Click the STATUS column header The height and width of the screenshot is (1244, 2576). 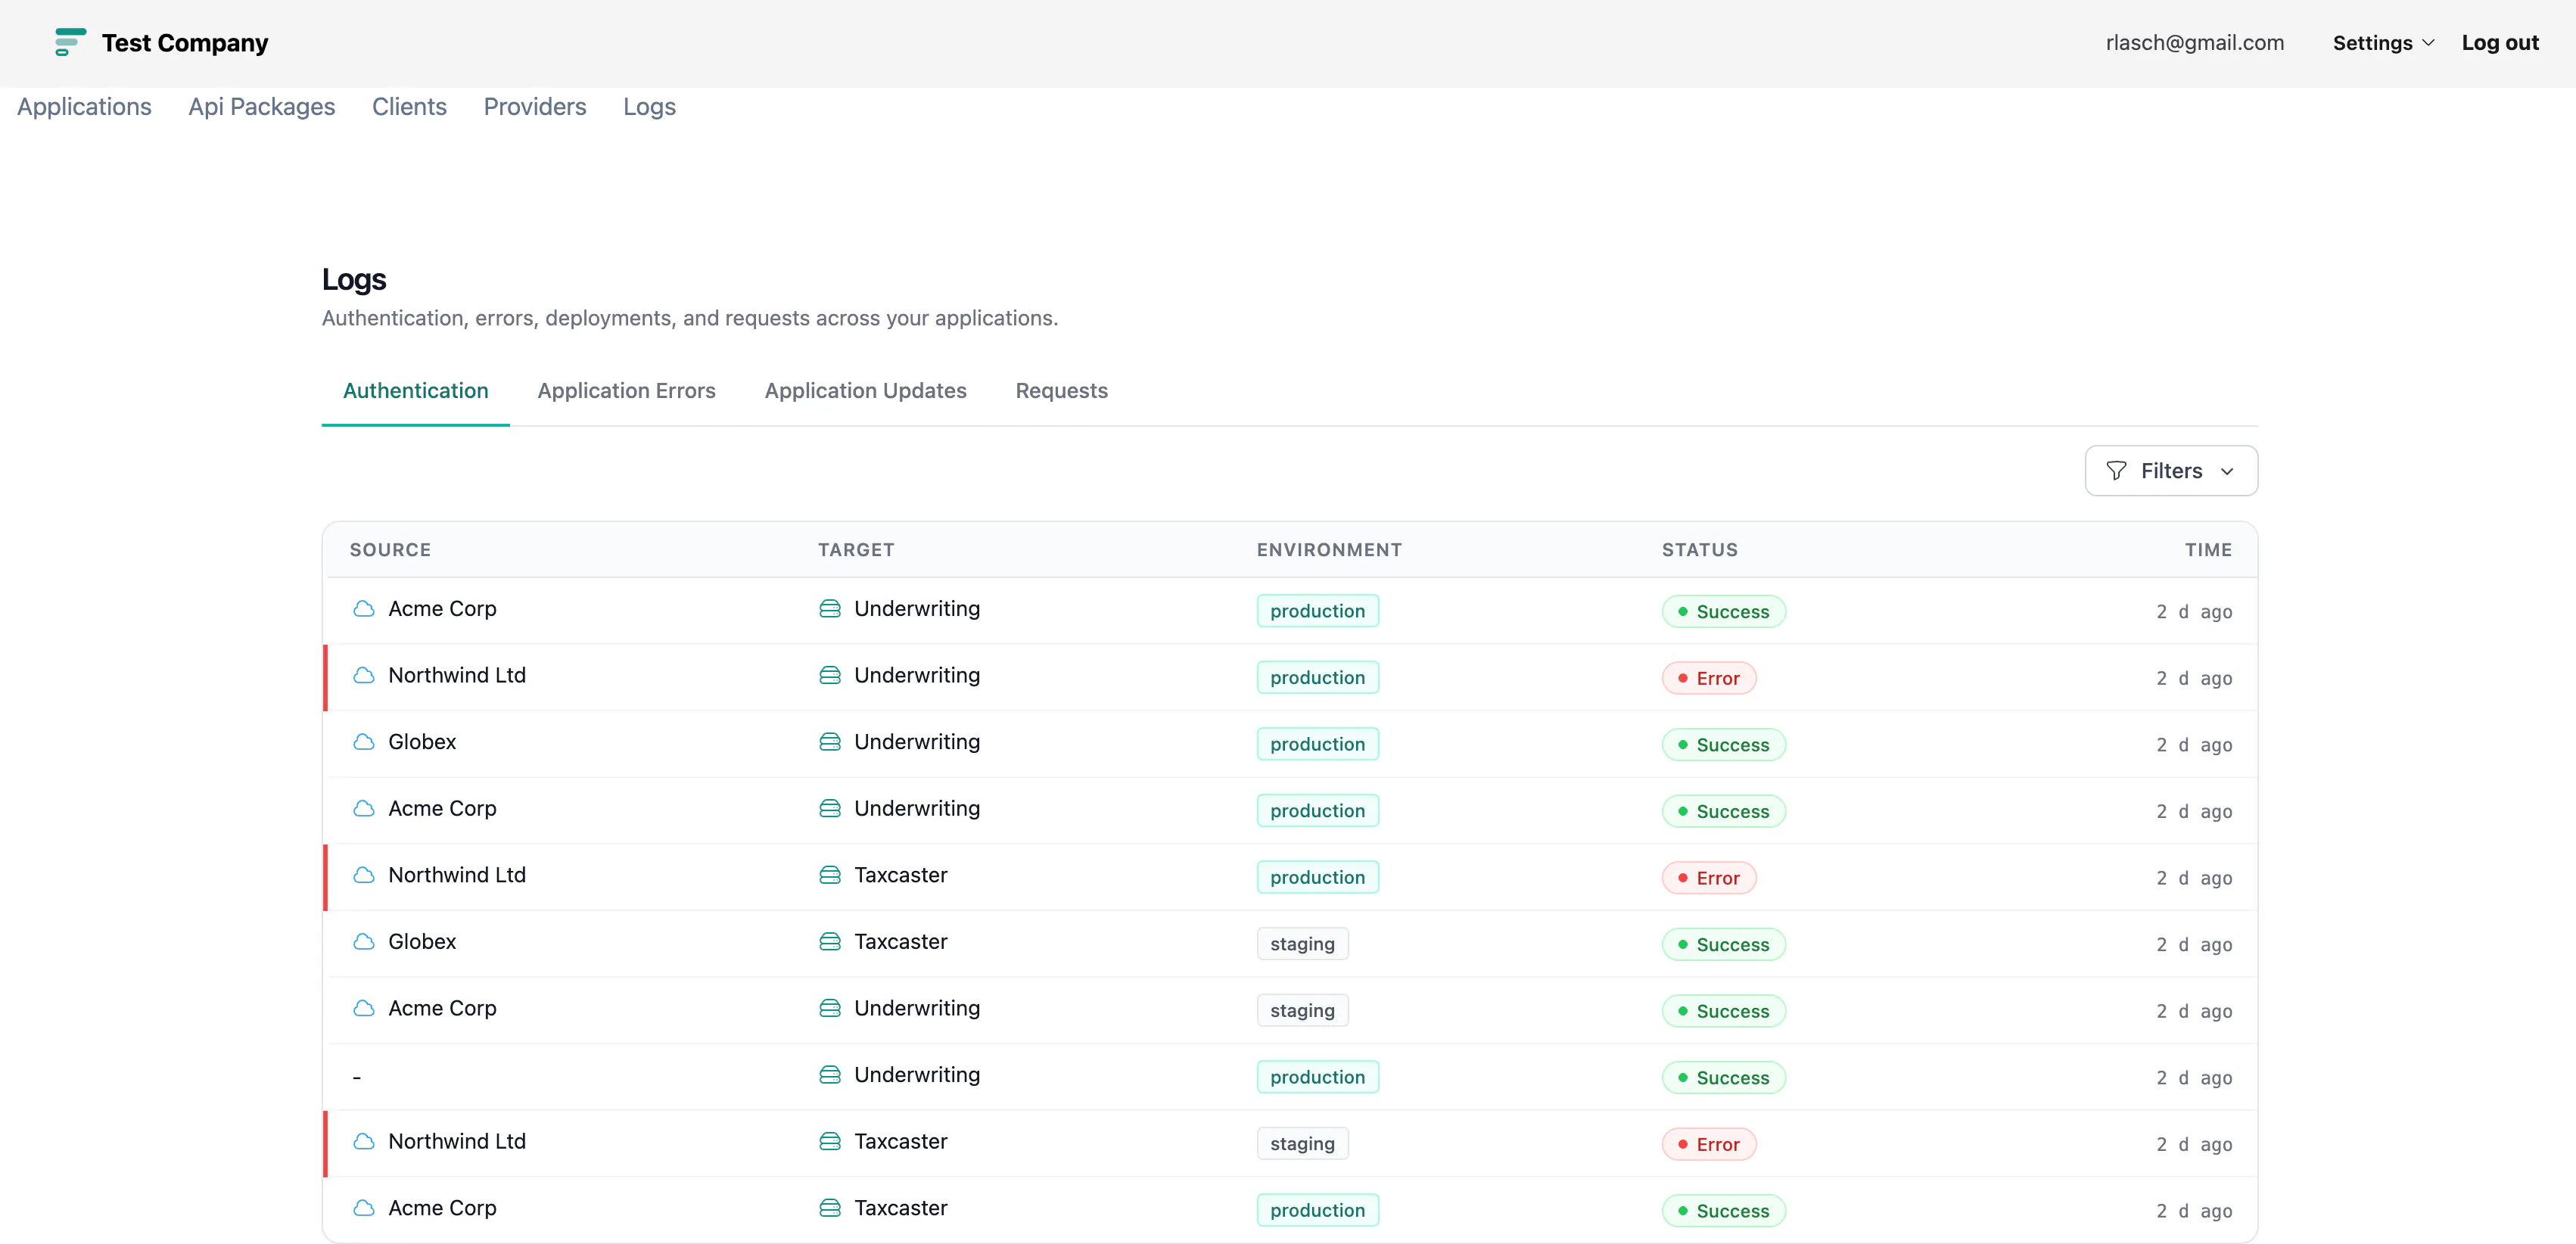pyautogui.click(x=1699, y=550)
